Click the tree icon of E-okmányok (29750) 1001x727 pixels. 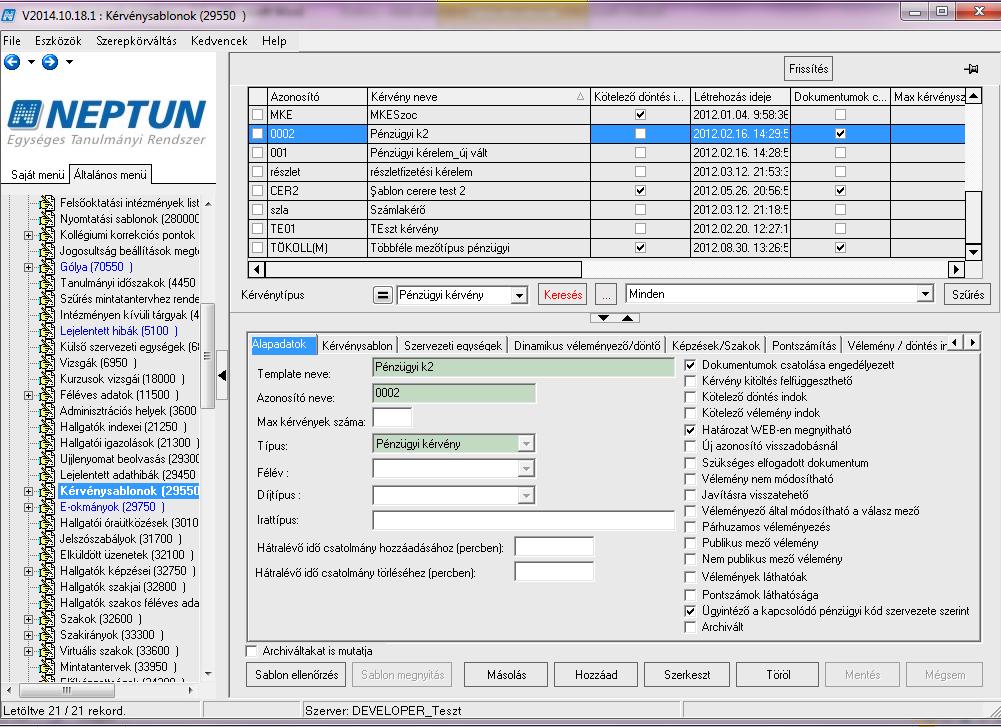point(47,507)
